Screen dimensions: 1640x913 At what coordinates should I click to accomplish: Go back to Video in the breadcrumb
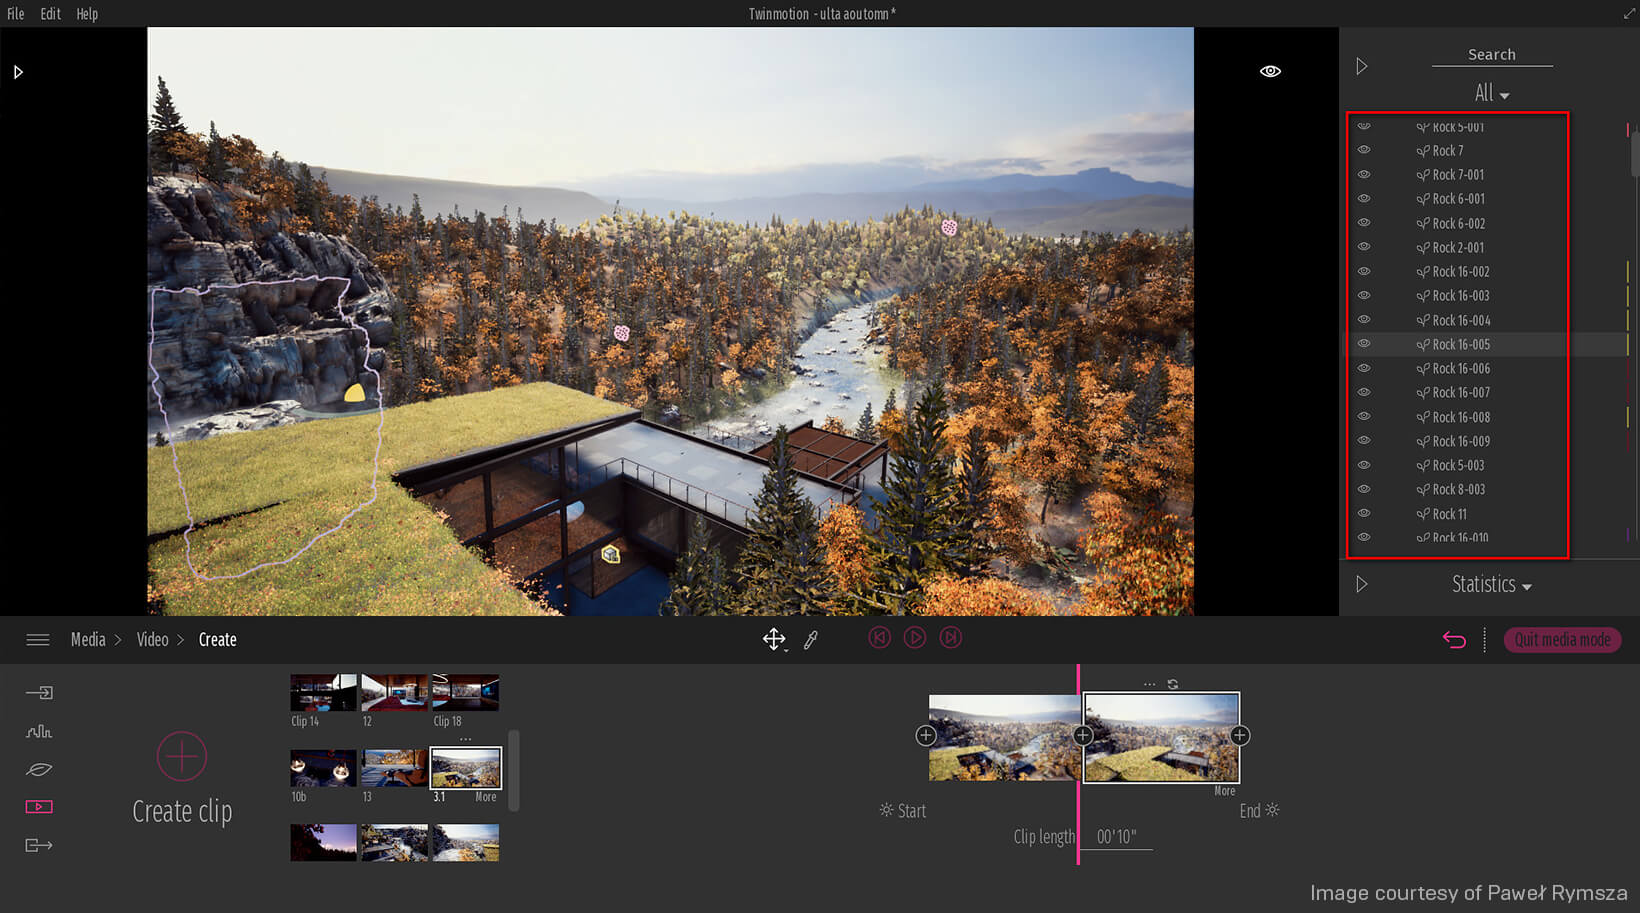[x=152, y=639]
